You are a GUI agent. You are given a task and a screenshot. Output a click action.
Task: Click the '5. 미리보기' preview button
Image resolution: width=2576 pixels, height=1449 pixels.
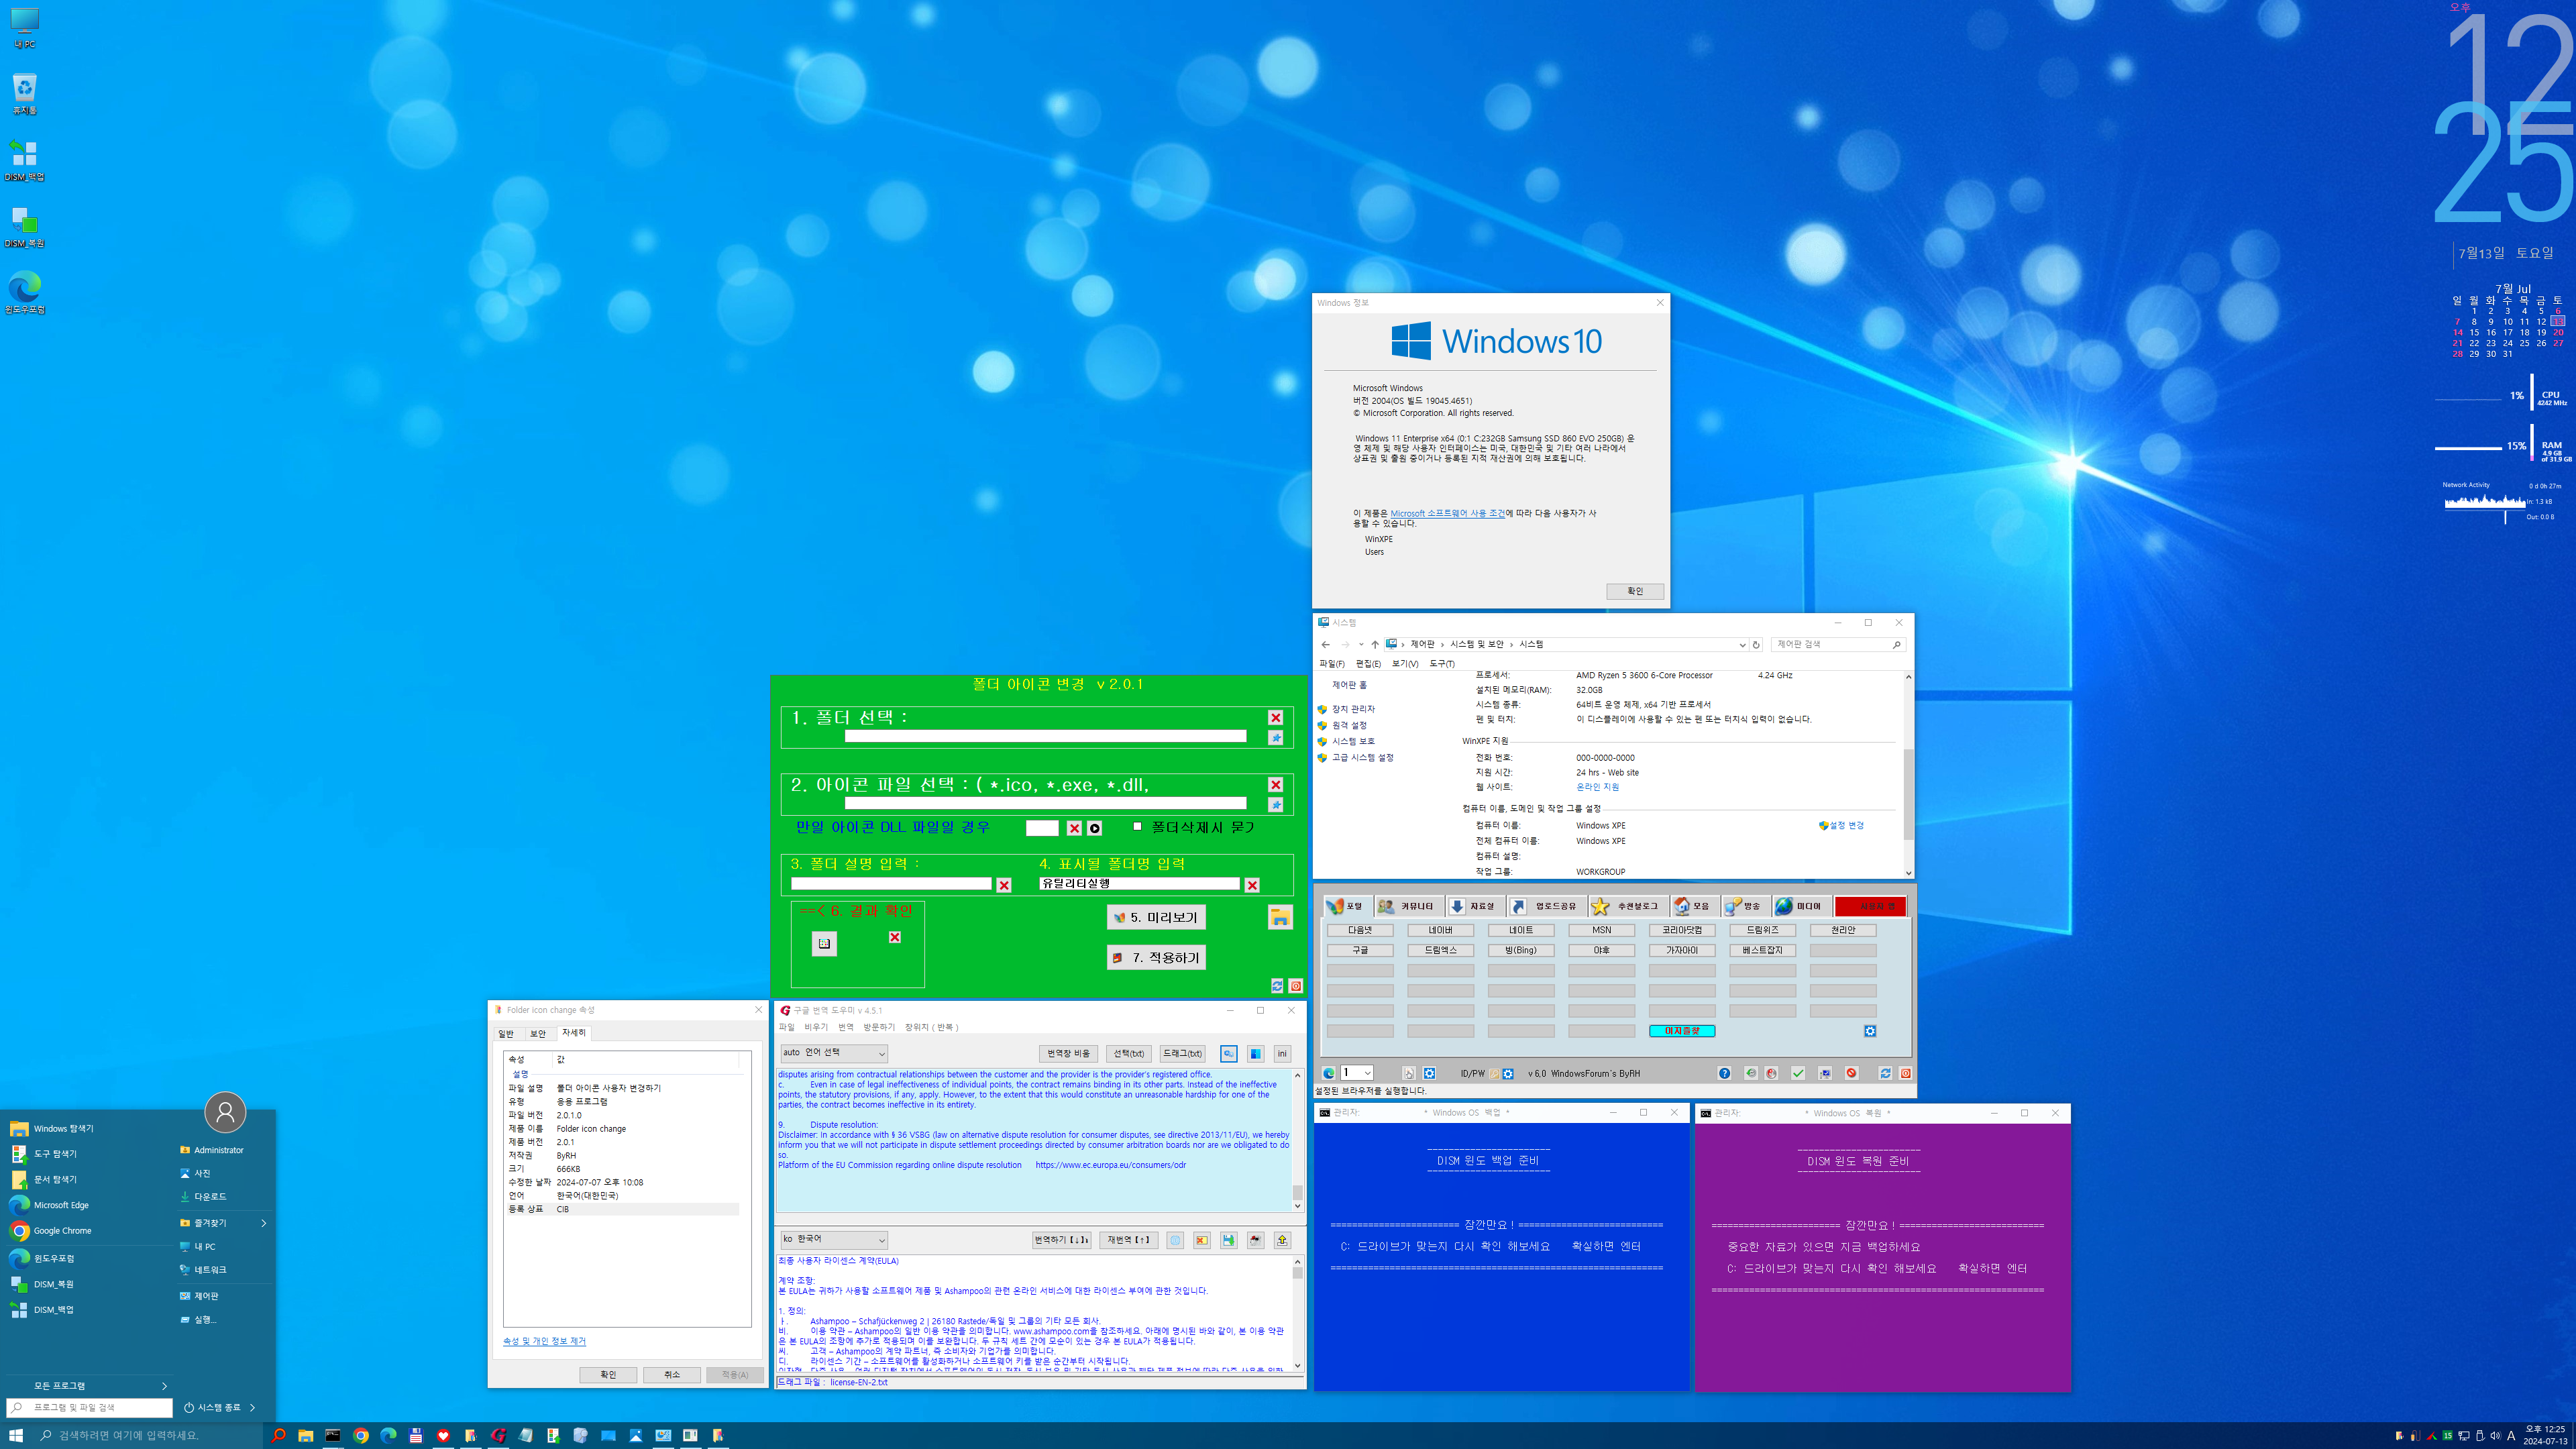point(1156,917)
